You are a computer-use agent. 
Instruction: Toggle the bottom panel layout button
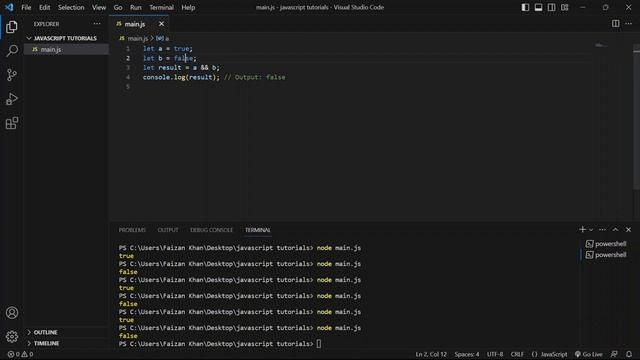538,7
